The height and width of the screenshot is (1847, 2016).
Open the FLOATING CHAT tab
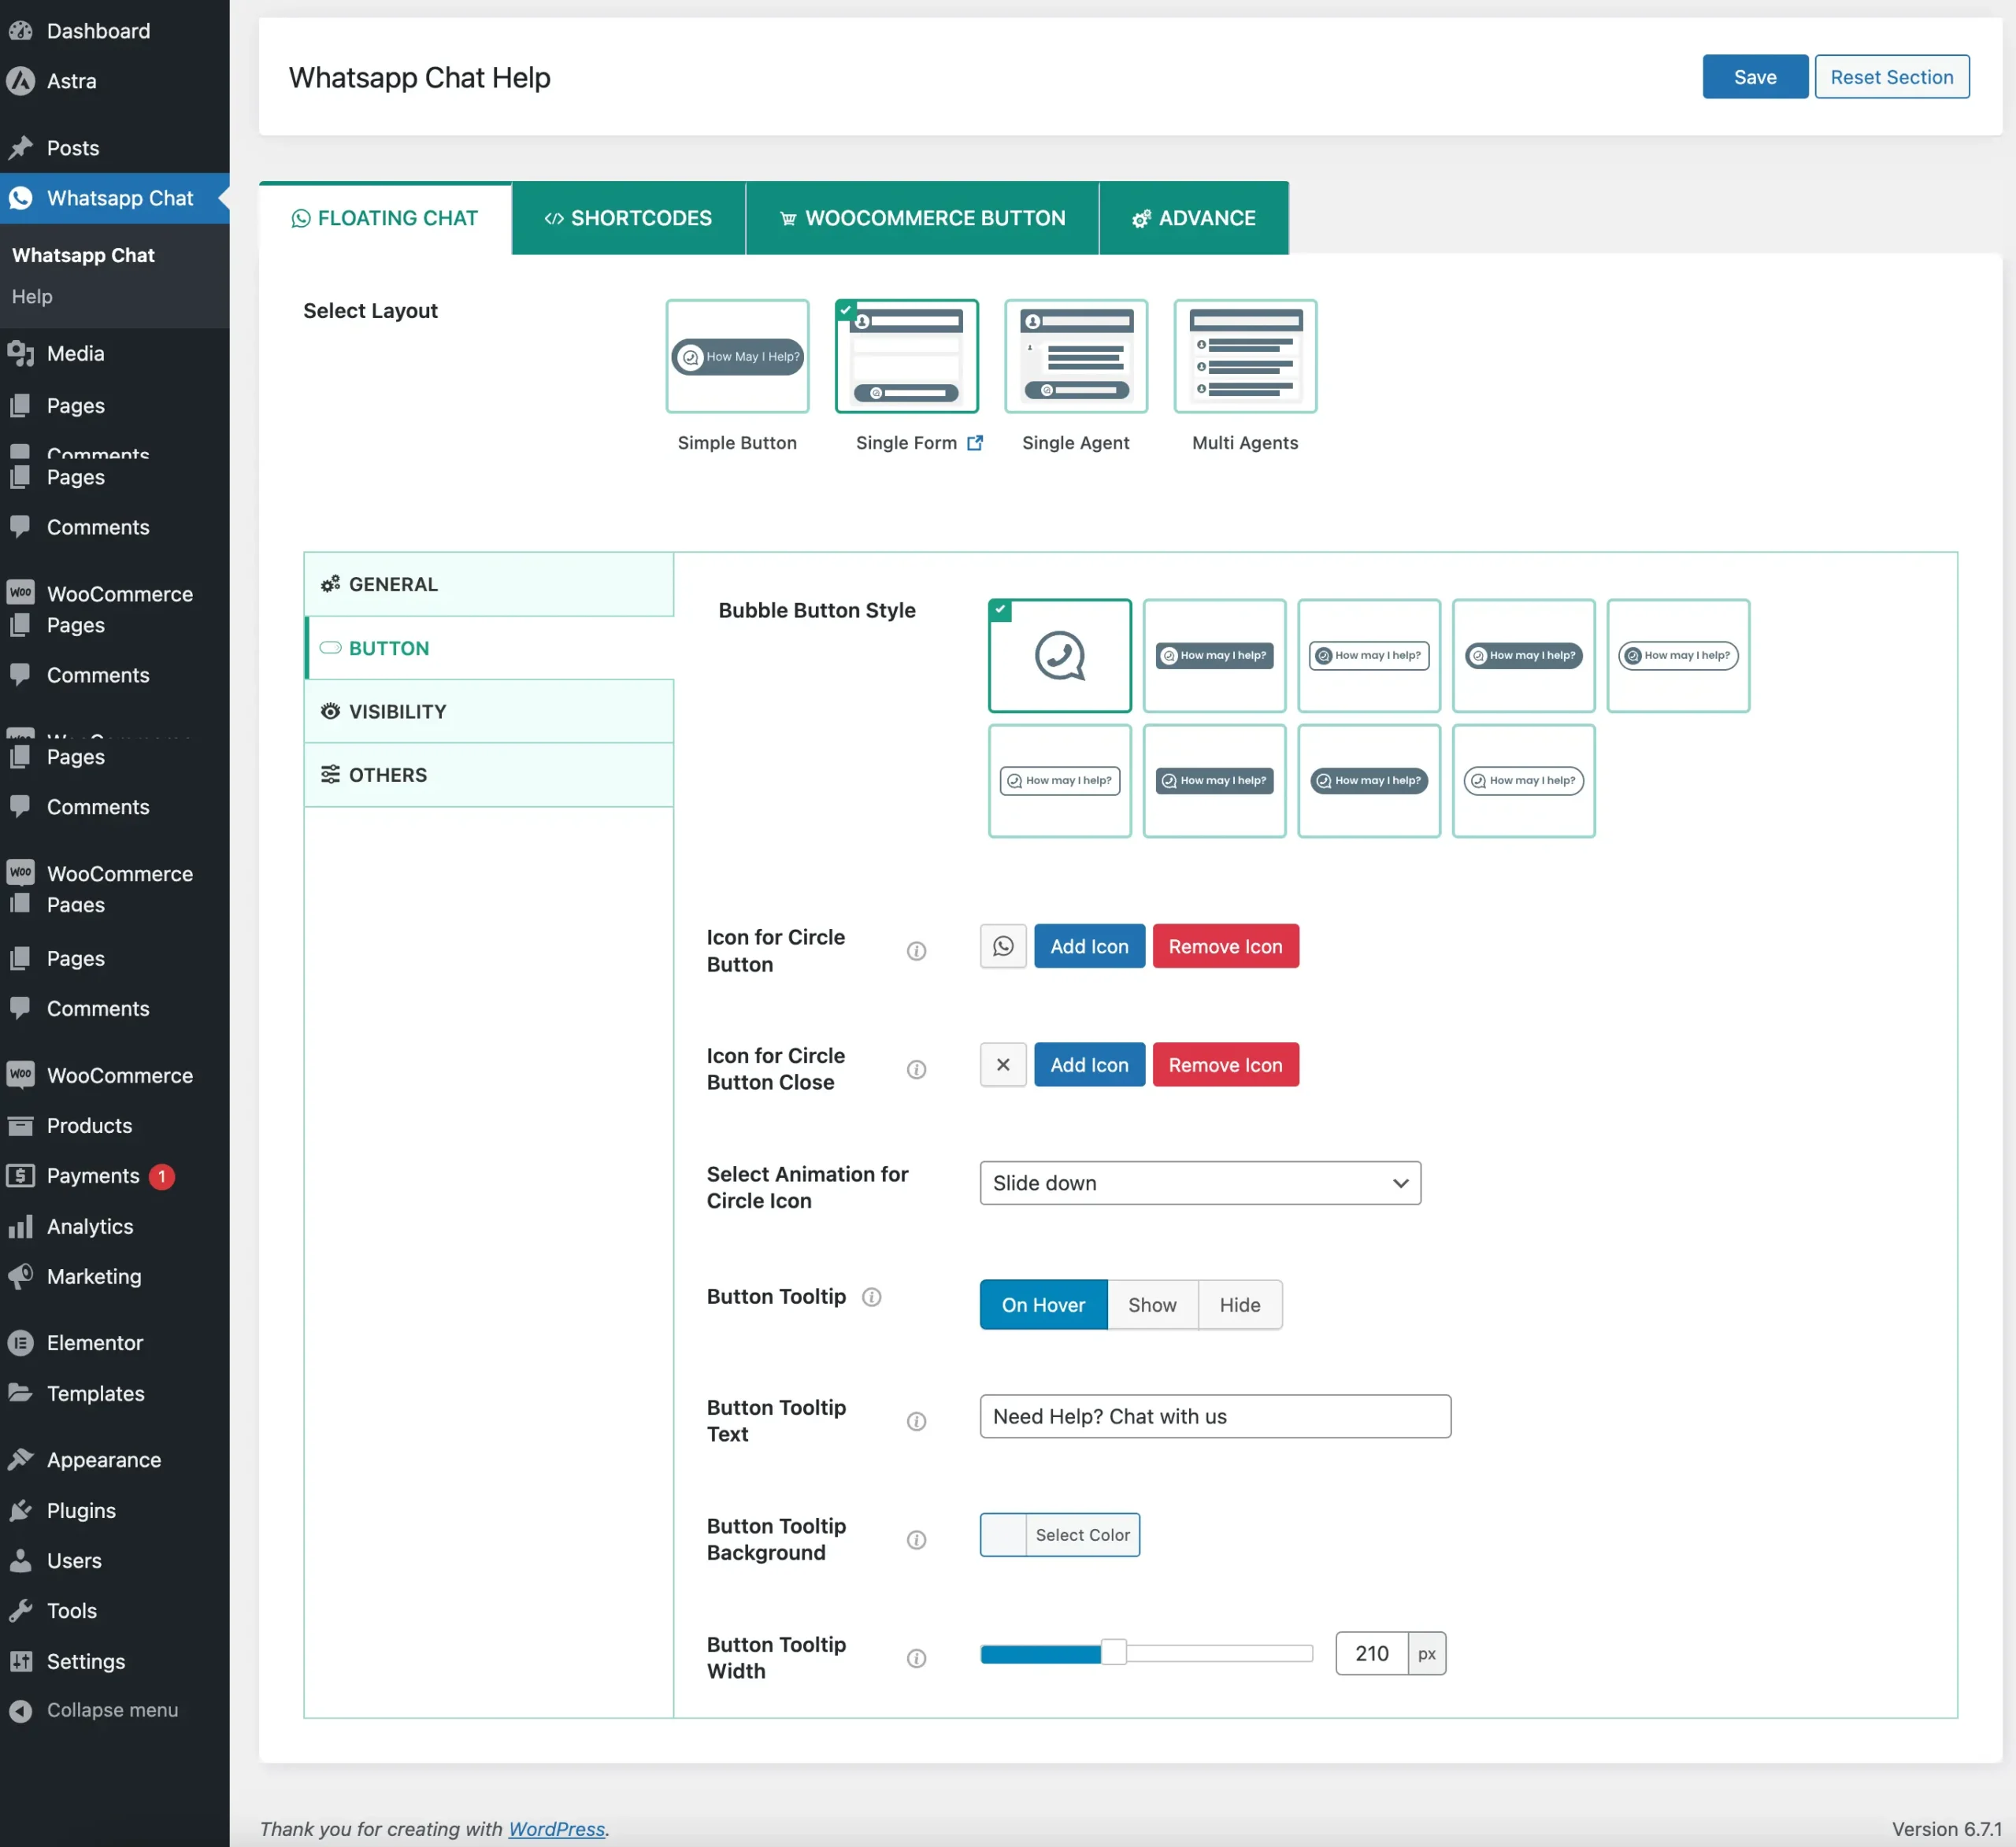click(385, 218)
